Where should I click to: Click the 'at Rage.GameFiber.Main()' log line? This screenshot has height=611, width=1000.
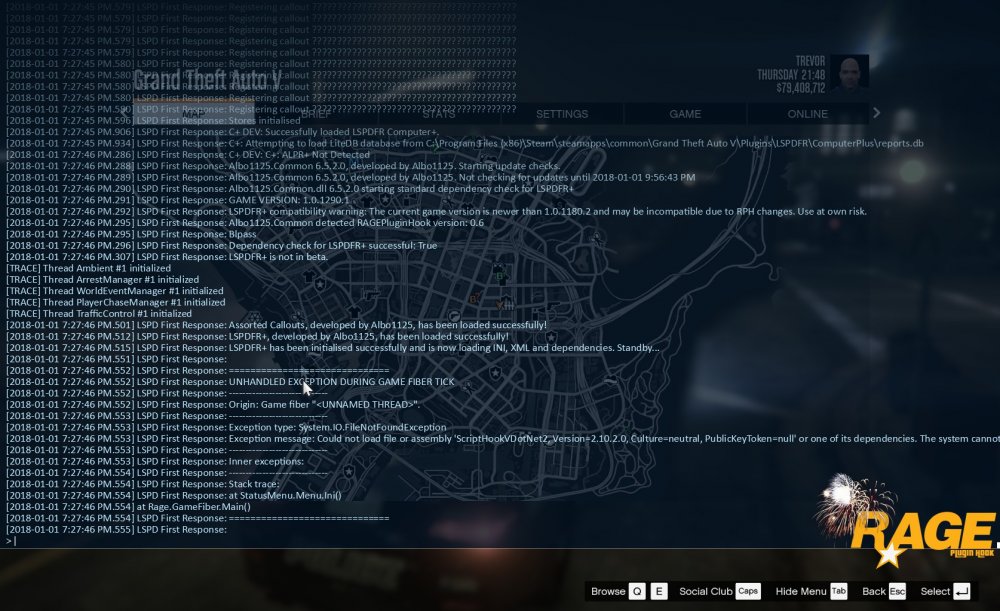click(128, 506)
